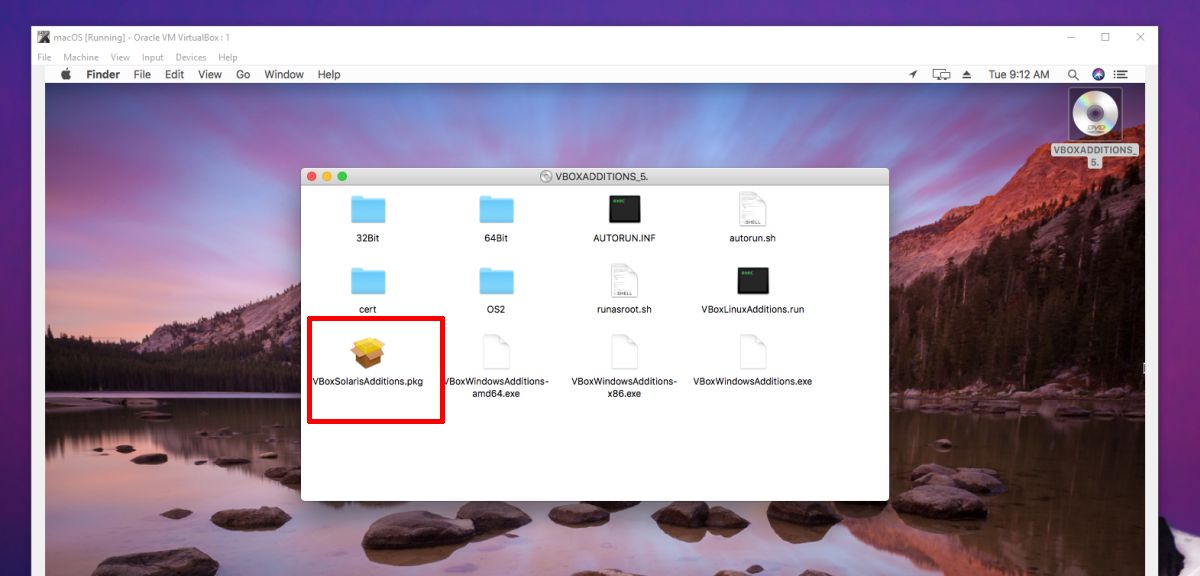Open the macOS Help menu beside Window

pos(329,74)
